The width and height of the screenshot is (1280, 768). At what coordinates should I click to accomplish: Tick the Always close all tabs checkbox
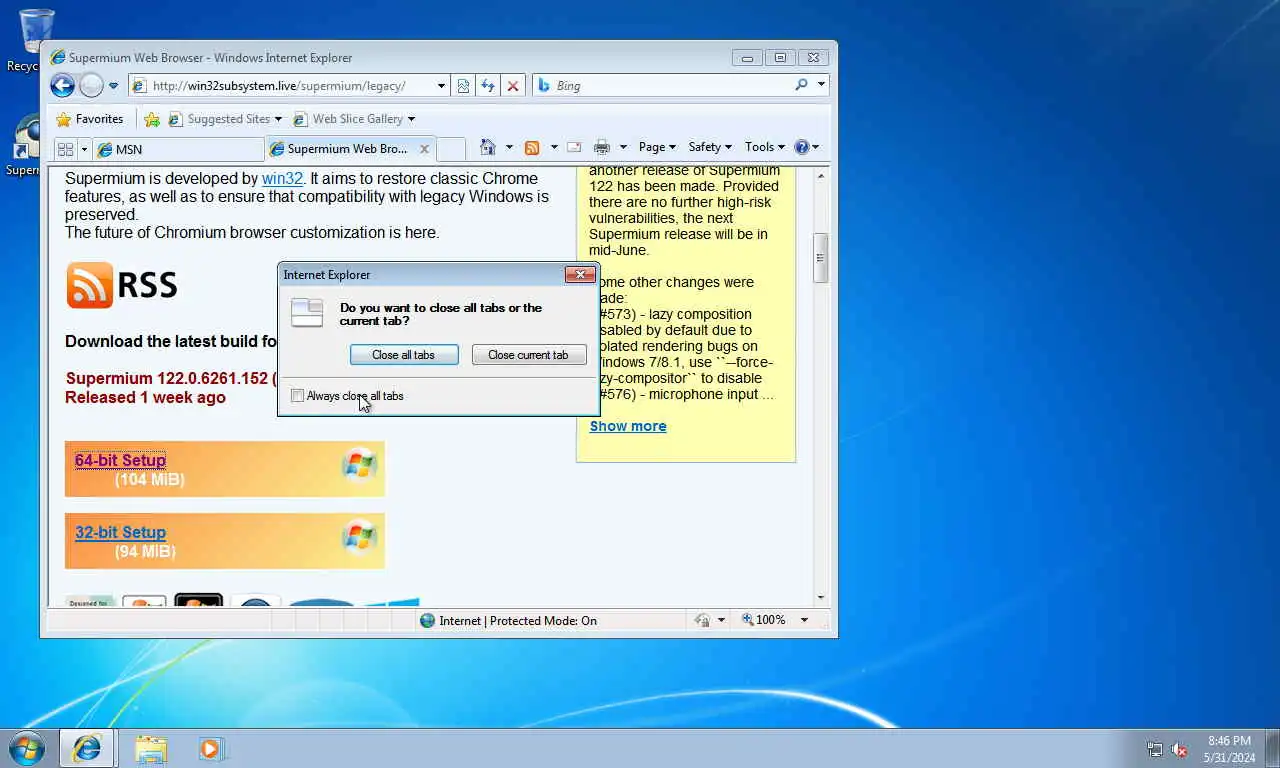pos(297,396)
